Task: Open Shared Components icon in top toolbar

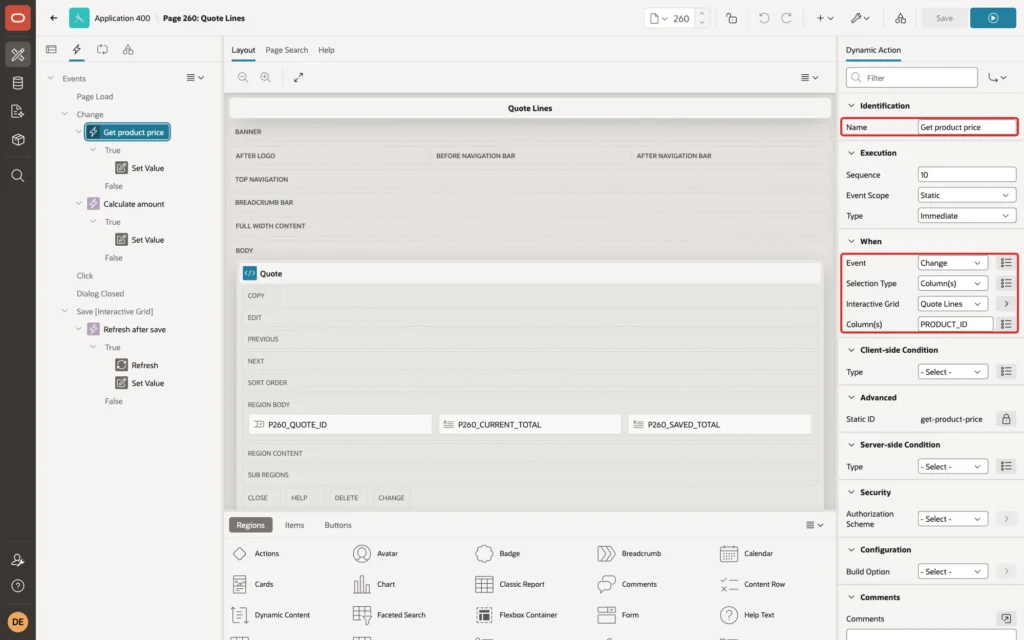Action: [x=901, y=18]
